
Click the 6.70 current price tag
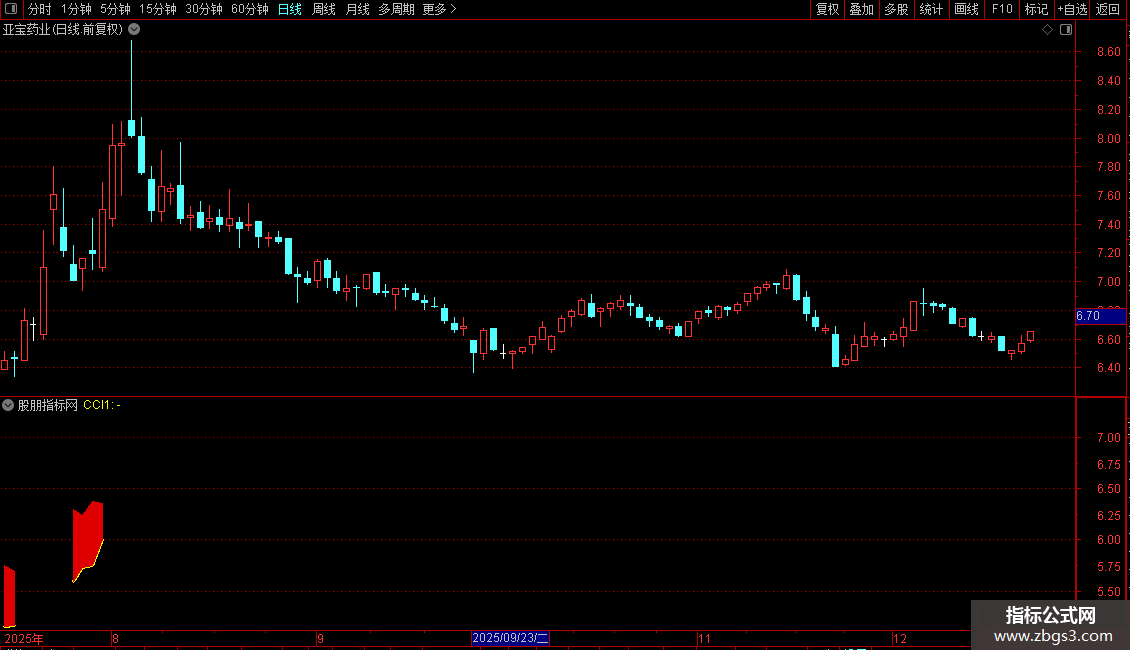point(1100,316)
